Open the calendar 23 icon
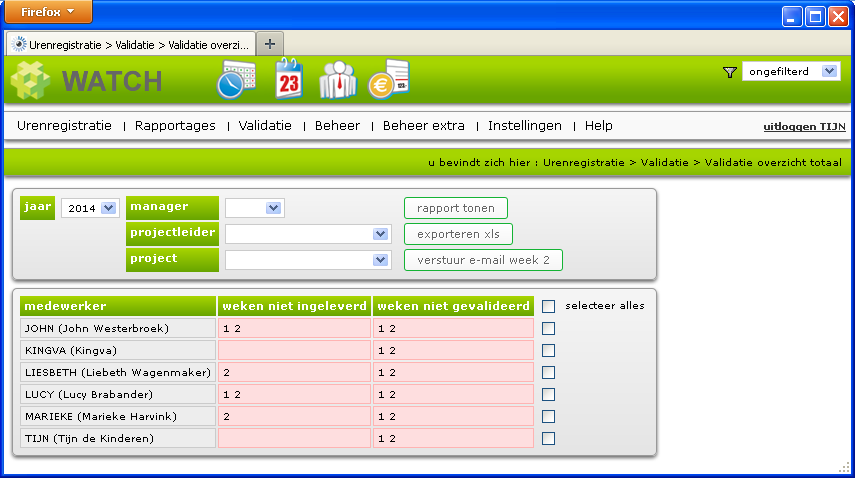Viewport: 855px width, 478px height. [x=289, y=78]
